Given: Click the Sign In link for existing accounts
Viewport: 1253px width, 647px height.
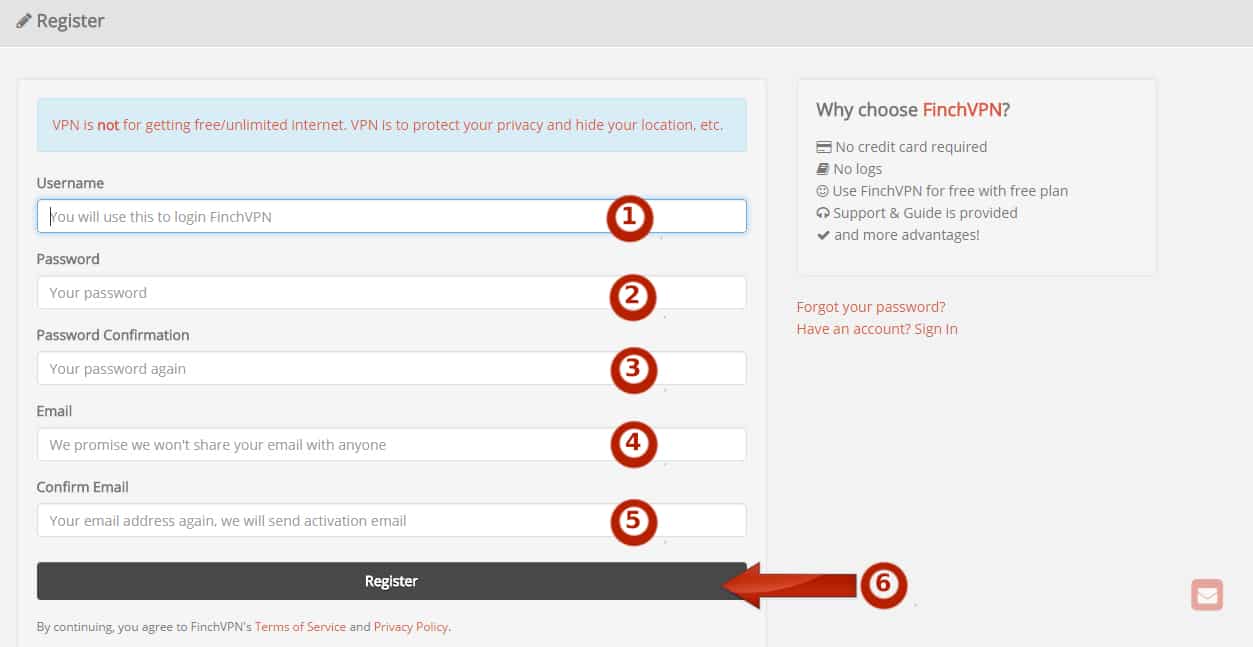Looking at the screenshot, I should click(x=936, y=328).
